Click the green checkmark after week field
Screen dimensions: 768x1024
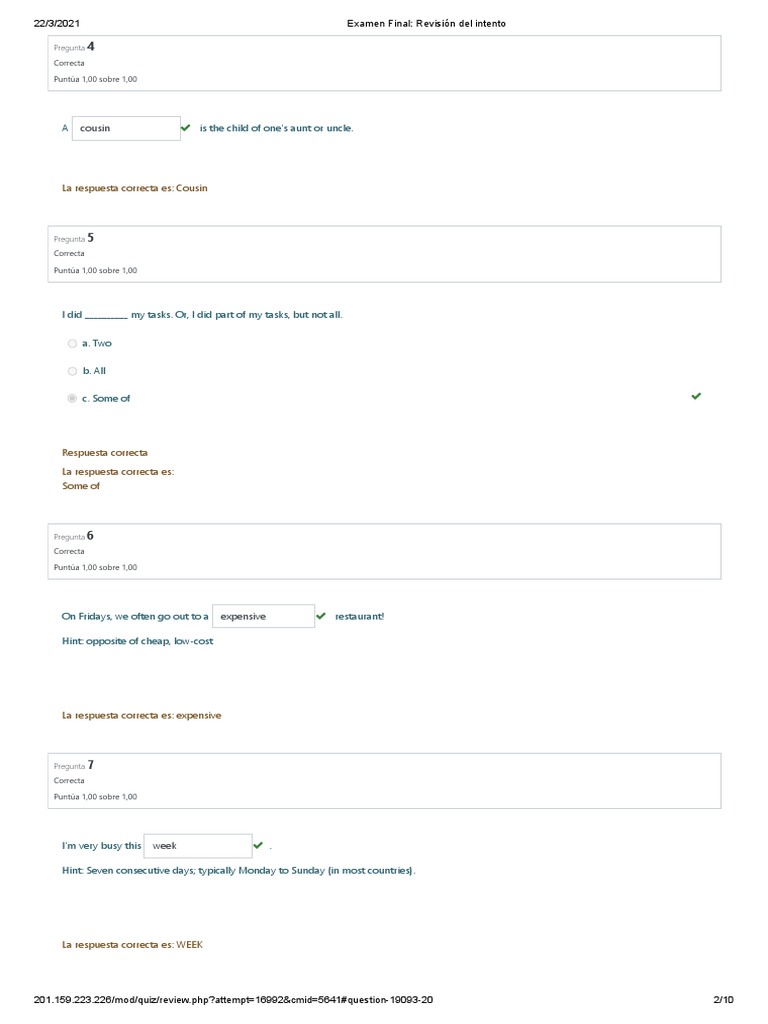tap(258, 845)
